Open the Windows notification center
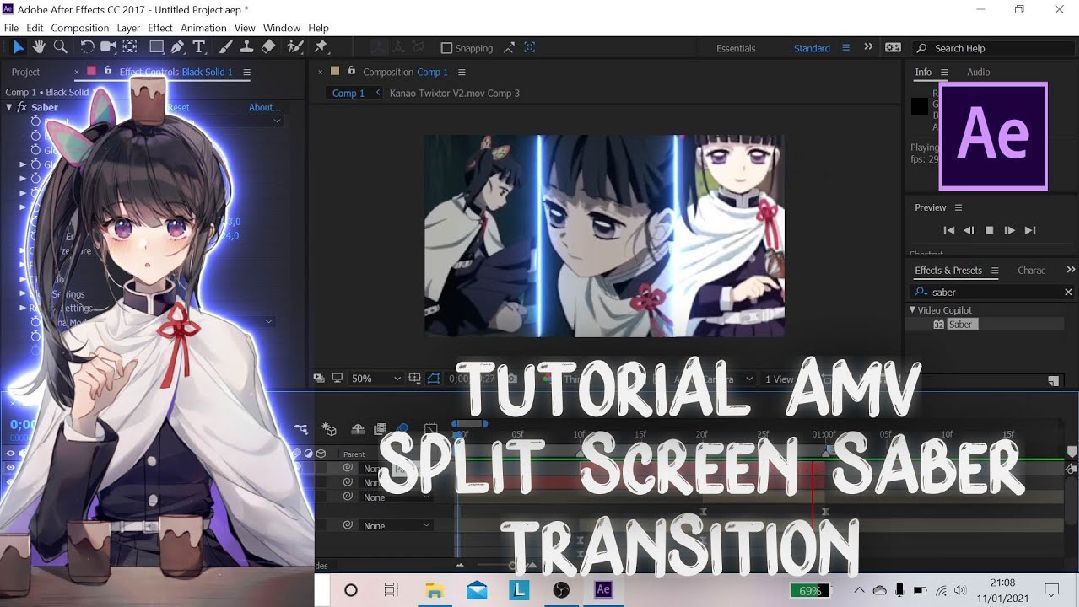1079x607 pixels. (x=1051, y=590)
